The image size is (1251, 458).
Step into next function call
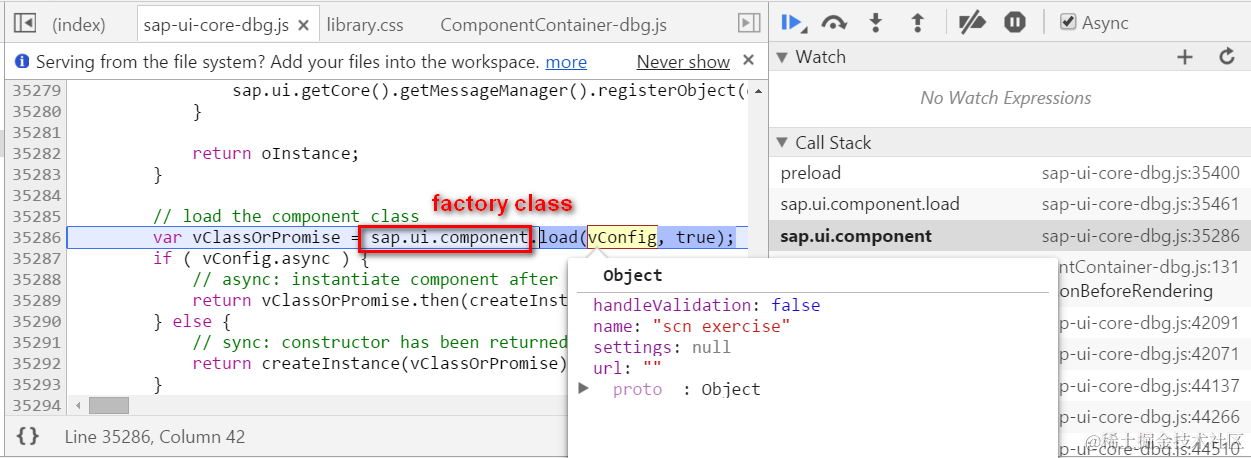click(x=876, y=22)
